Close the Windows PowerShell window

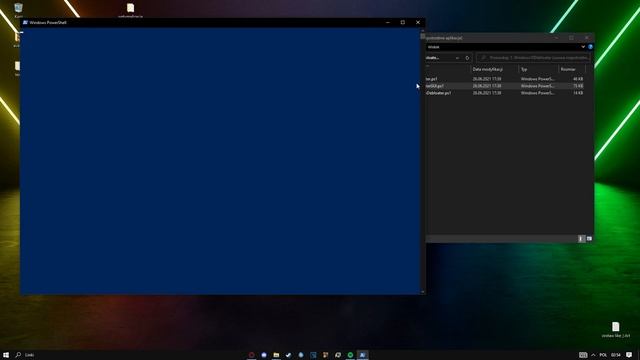click(x=418, y=22)
